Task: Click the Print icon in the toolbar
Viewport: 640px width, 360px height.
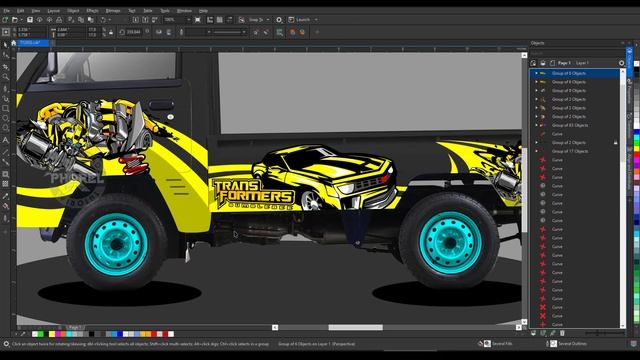Action: [59, 20]
